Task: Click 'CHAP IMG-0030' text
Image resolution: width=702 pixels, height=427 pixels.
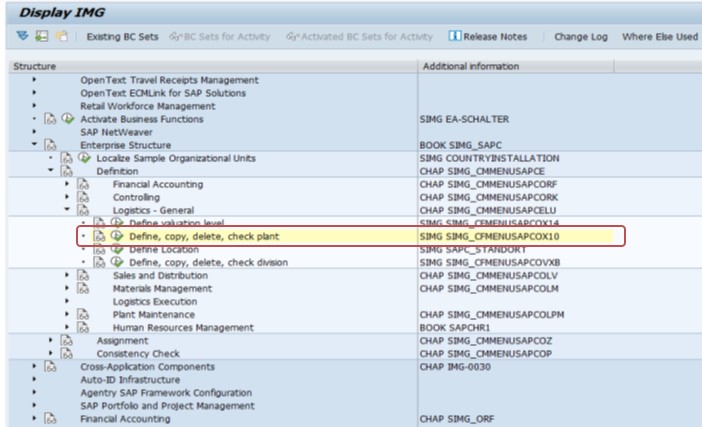Action: tap(455, 367)
